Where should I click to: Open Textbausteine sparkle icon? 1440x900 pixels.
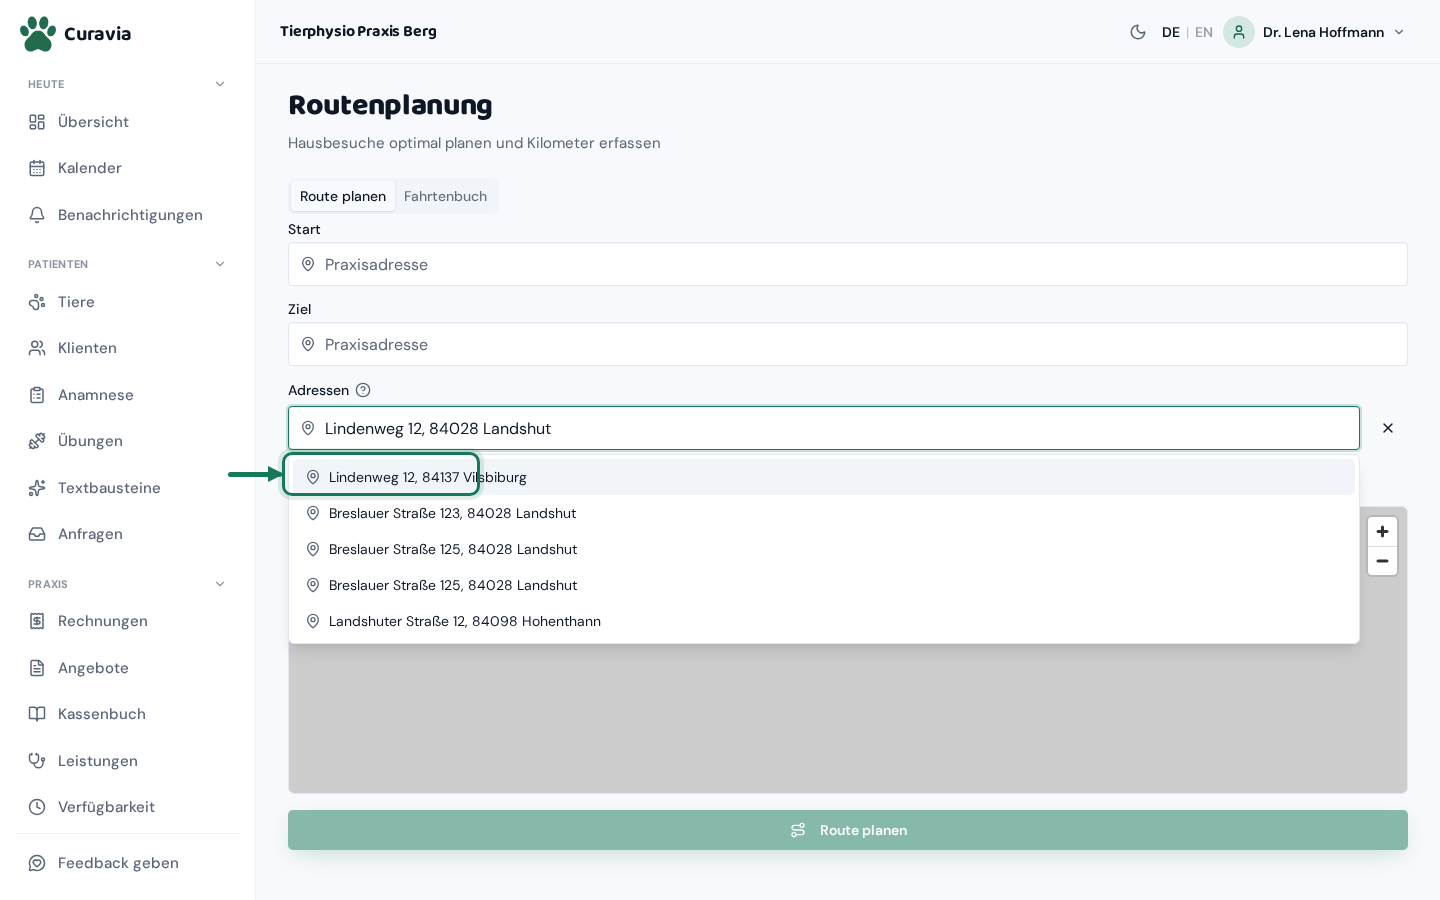37,488
